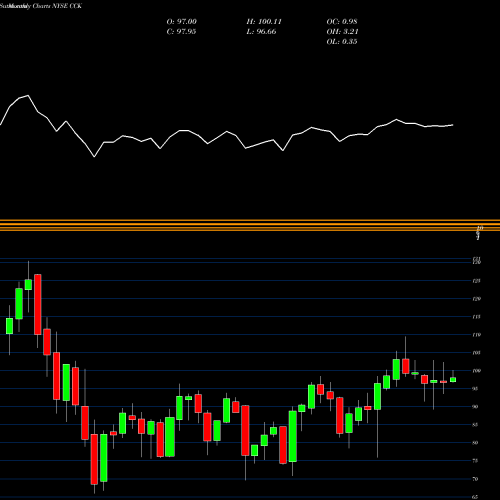Click the high price value H: 100.11
The width and height of the screenshot is (500, 500).
(x=264, y=22)
